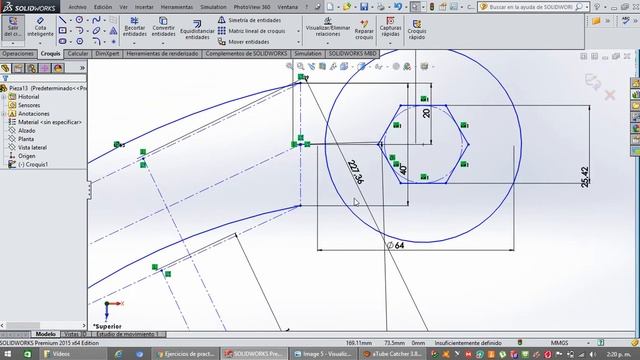Click Reparar croquis tool

(x=364, y=29)
